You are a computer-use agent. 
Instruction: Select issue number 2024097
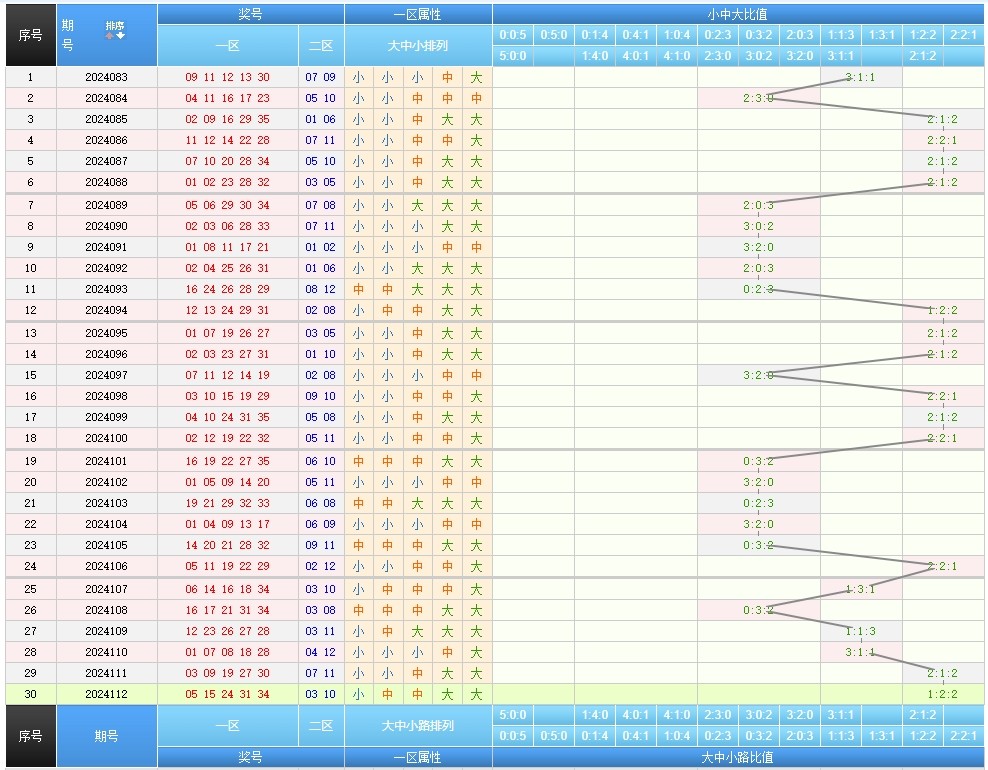106,376
